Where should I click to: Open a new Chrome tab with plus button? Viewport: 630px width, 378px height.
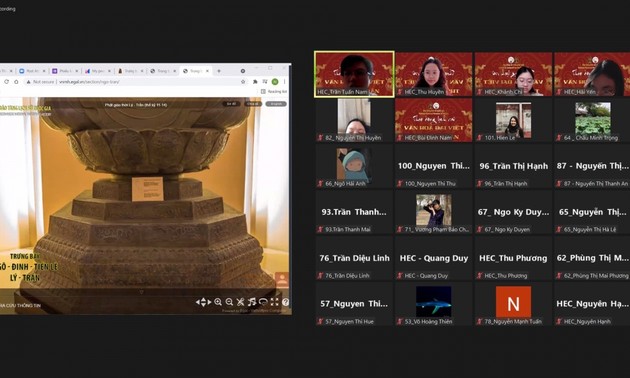pyautogui.click(x=219, y=71)
